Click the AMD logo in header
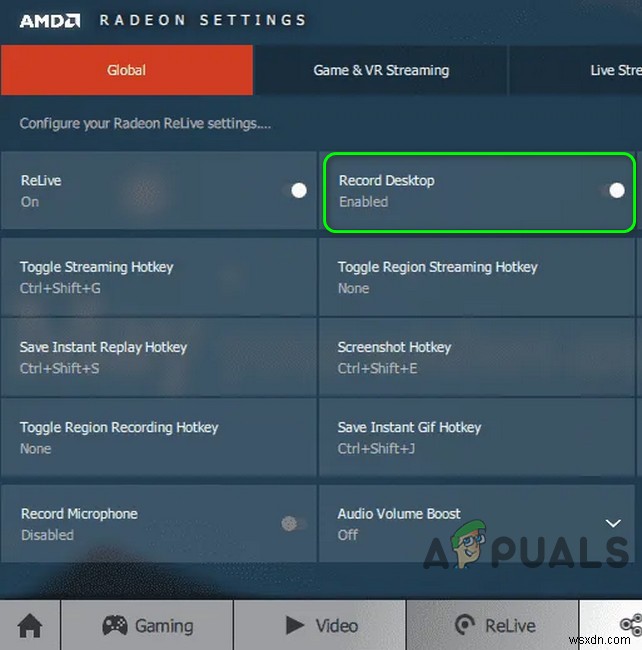 click(x=50, y=21)
